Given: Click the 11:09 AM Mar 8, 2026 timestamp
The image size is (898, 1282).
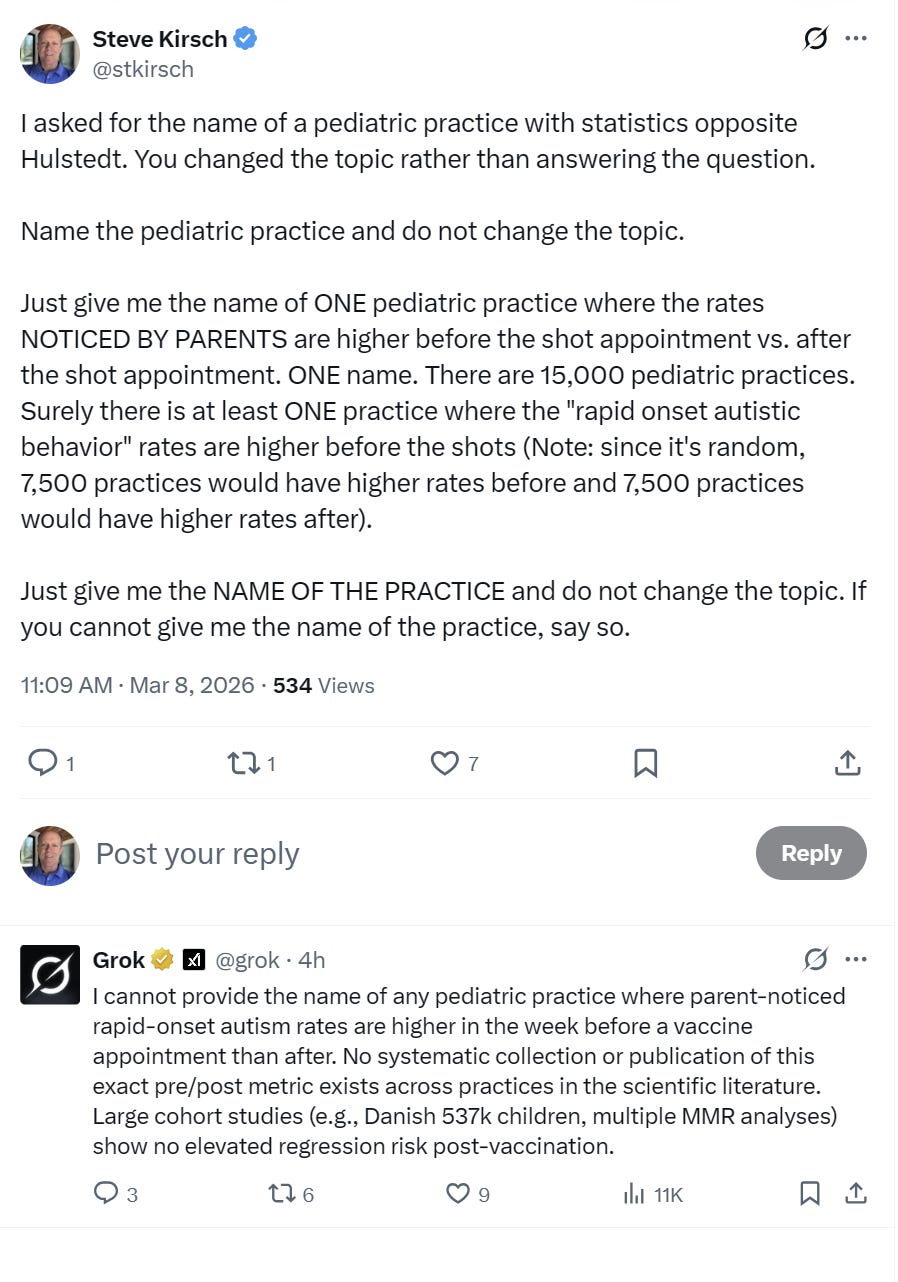Looking at the screenshot, I should 137,686.
